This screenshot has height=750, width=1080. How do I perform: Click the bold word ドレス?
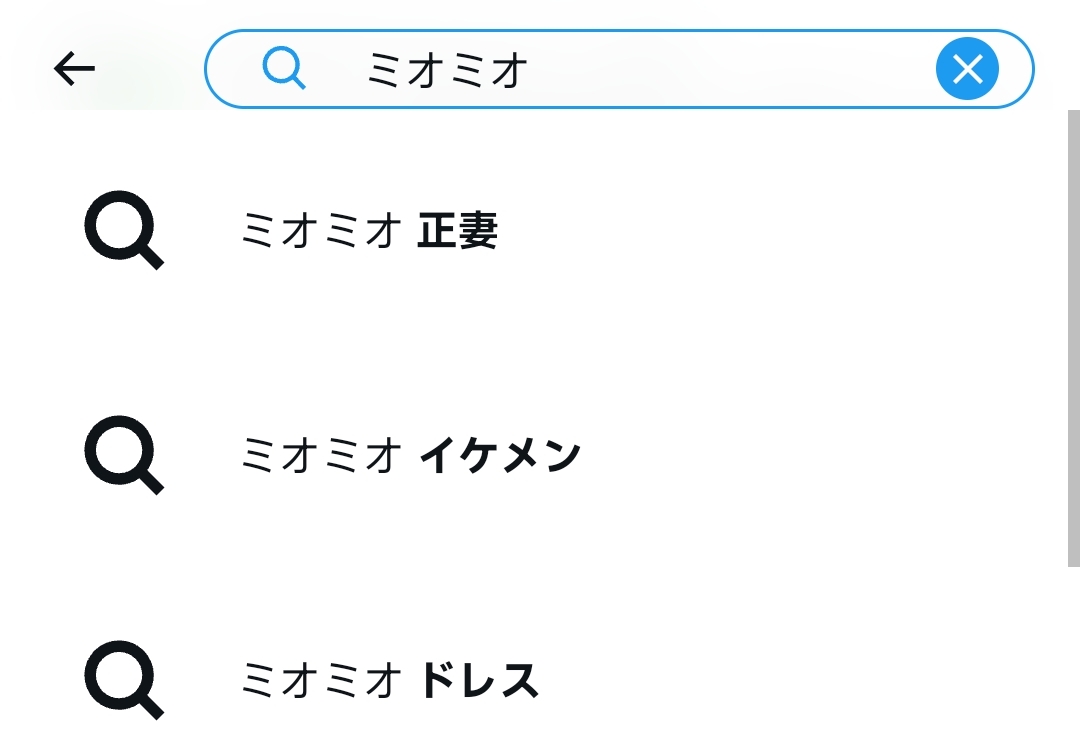pos(479,680)
